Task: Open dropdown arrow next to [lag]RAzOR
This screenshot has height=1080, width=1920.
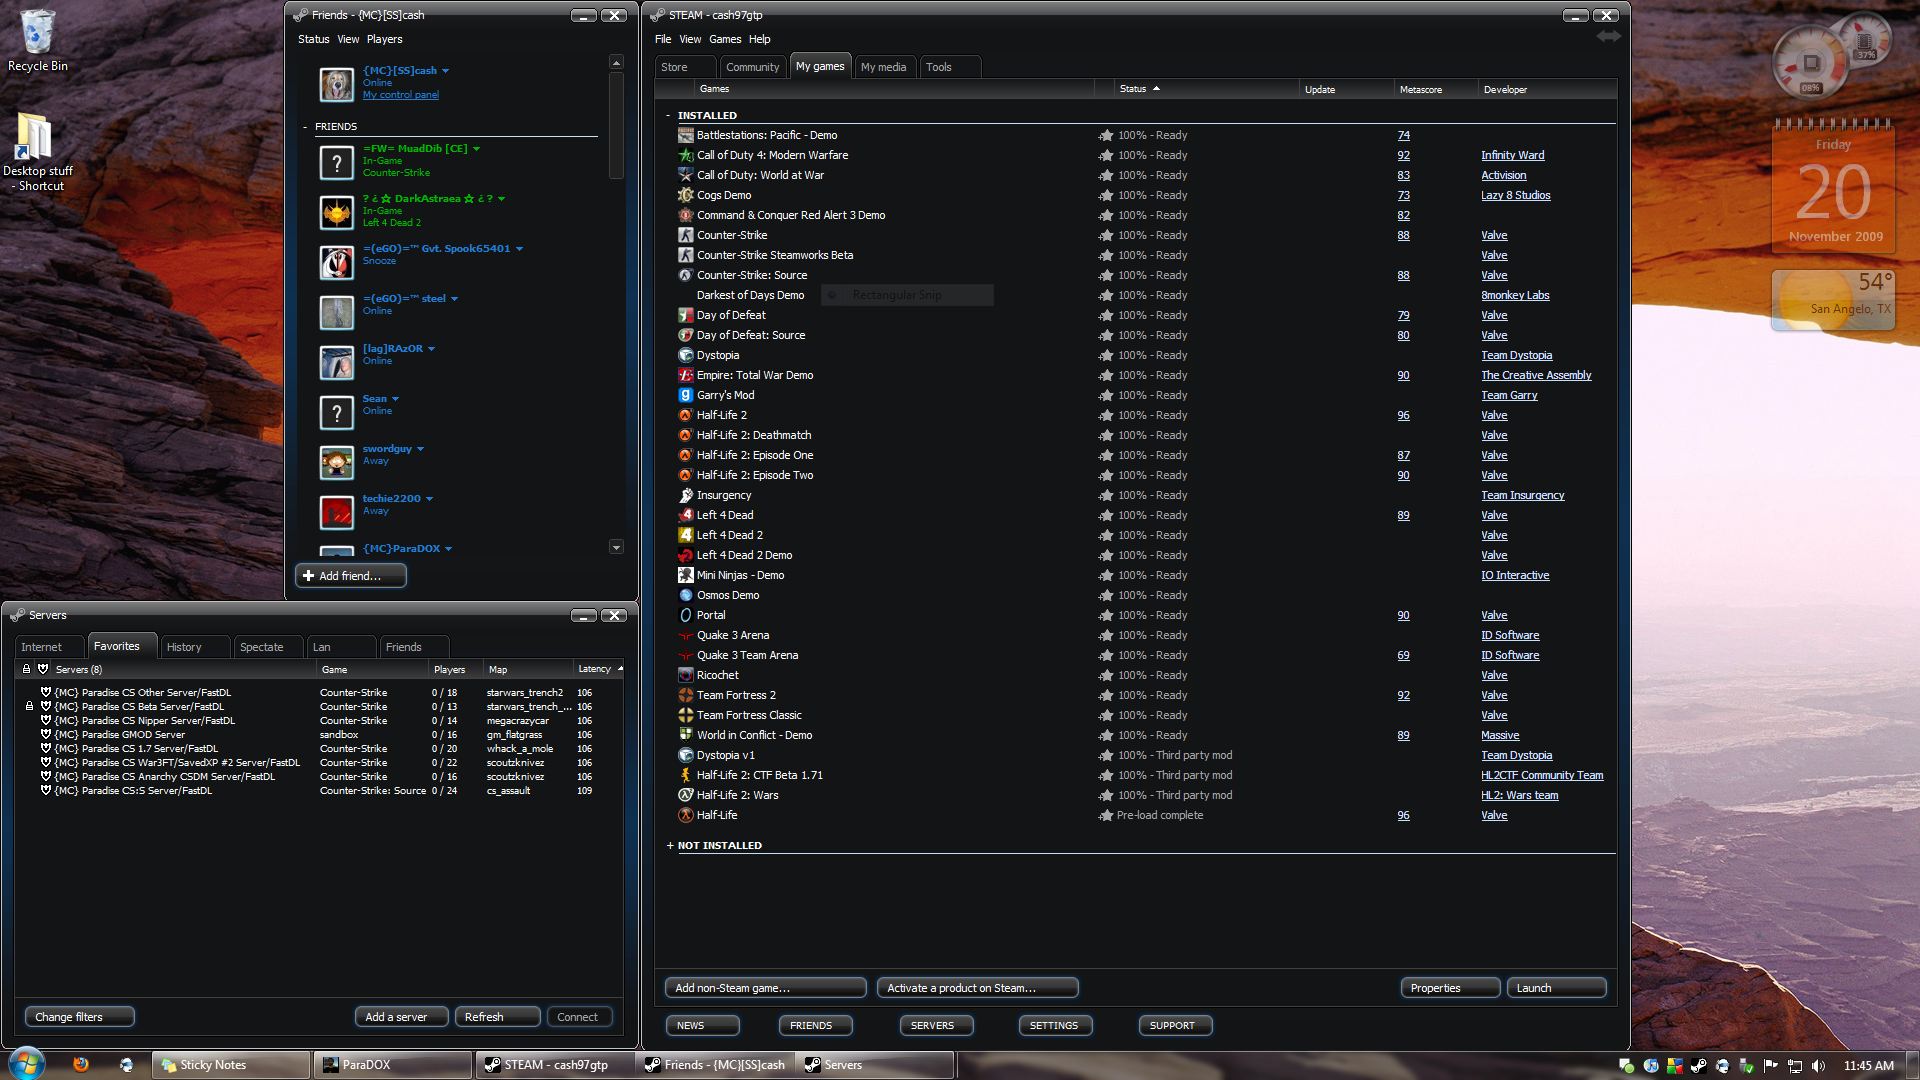Action: coord(431,349)
